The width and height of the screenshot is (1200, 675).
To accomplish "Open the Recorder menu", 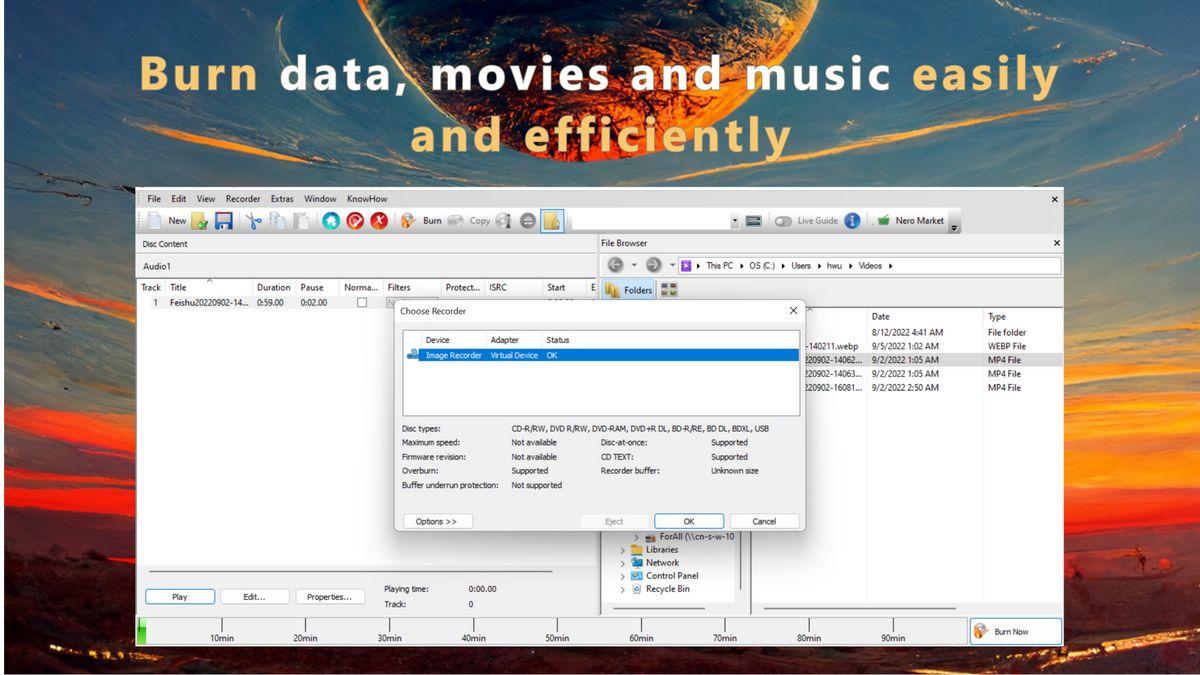I will pyautogui.click(x=243, y=199).
